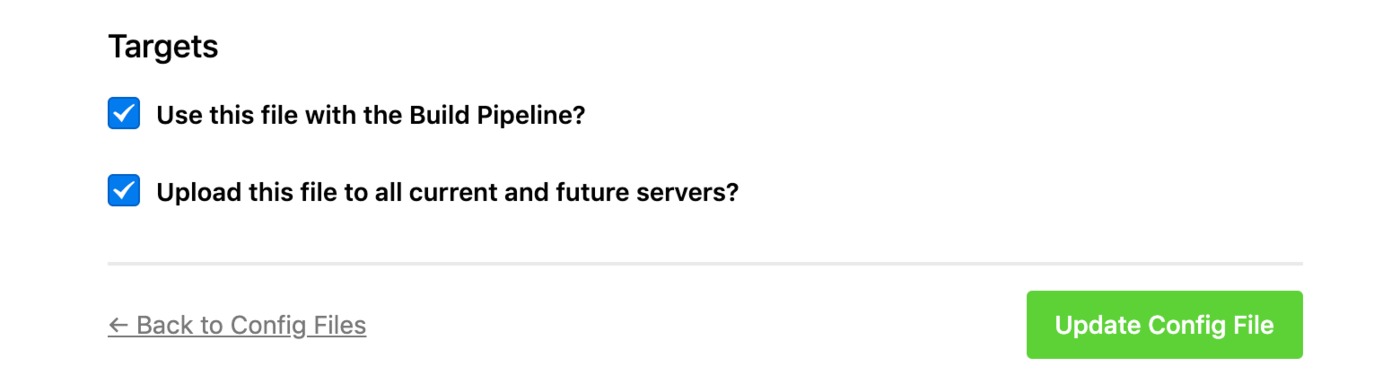Click the Update Config File button
1400x384 pixels.
click(1164, 325)
